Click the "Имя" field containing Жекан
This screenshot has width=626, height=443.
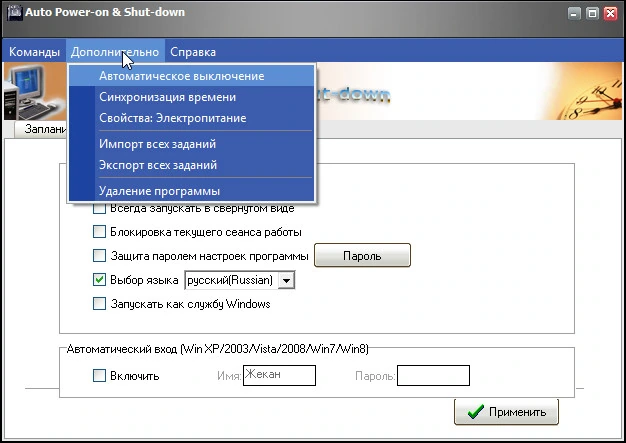pyautogui.click(x=279, y=375)
